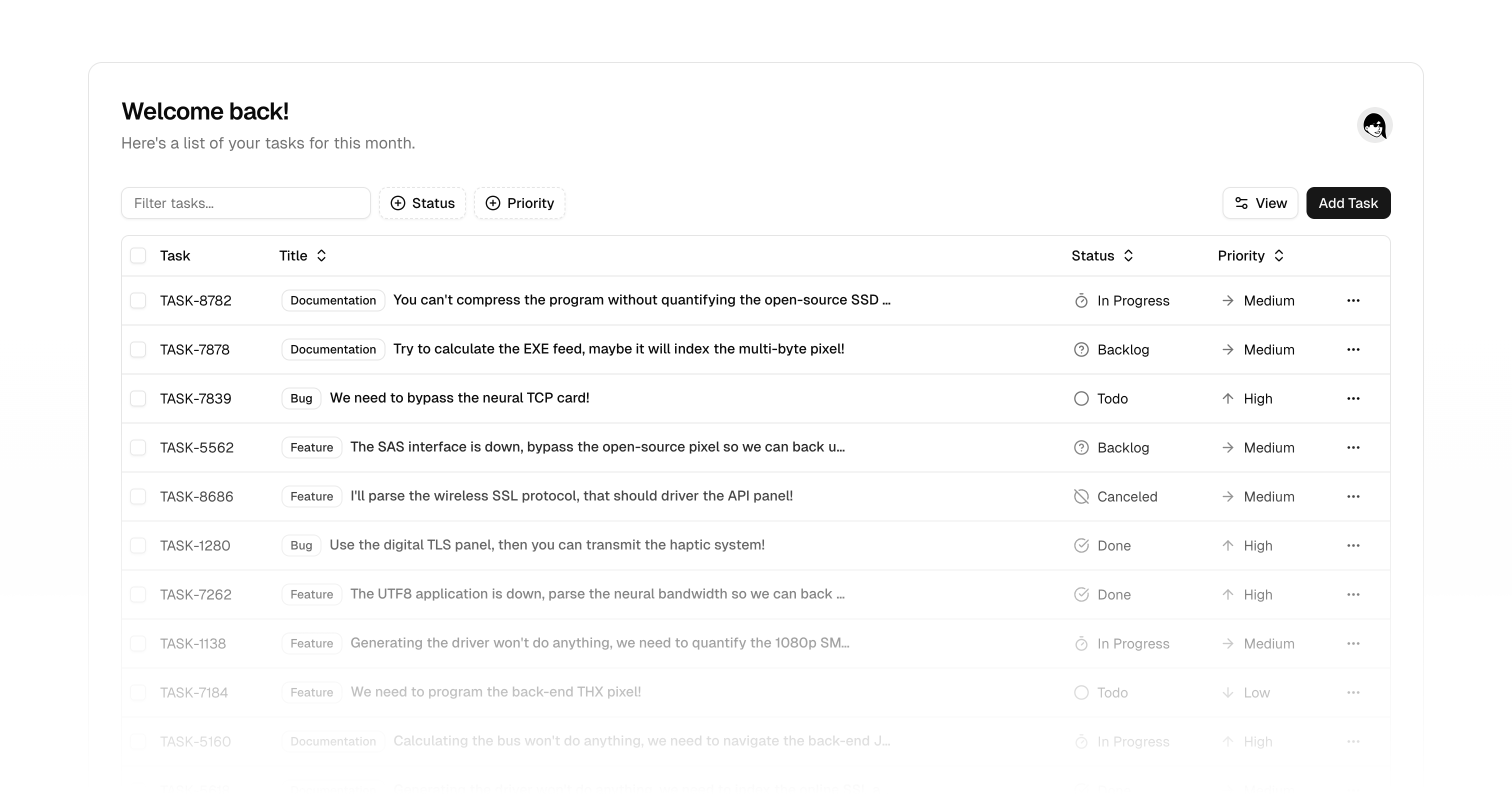Expand the Status filter dropdown
Screen dimensions: 1512x794
(x=422, y=203)
